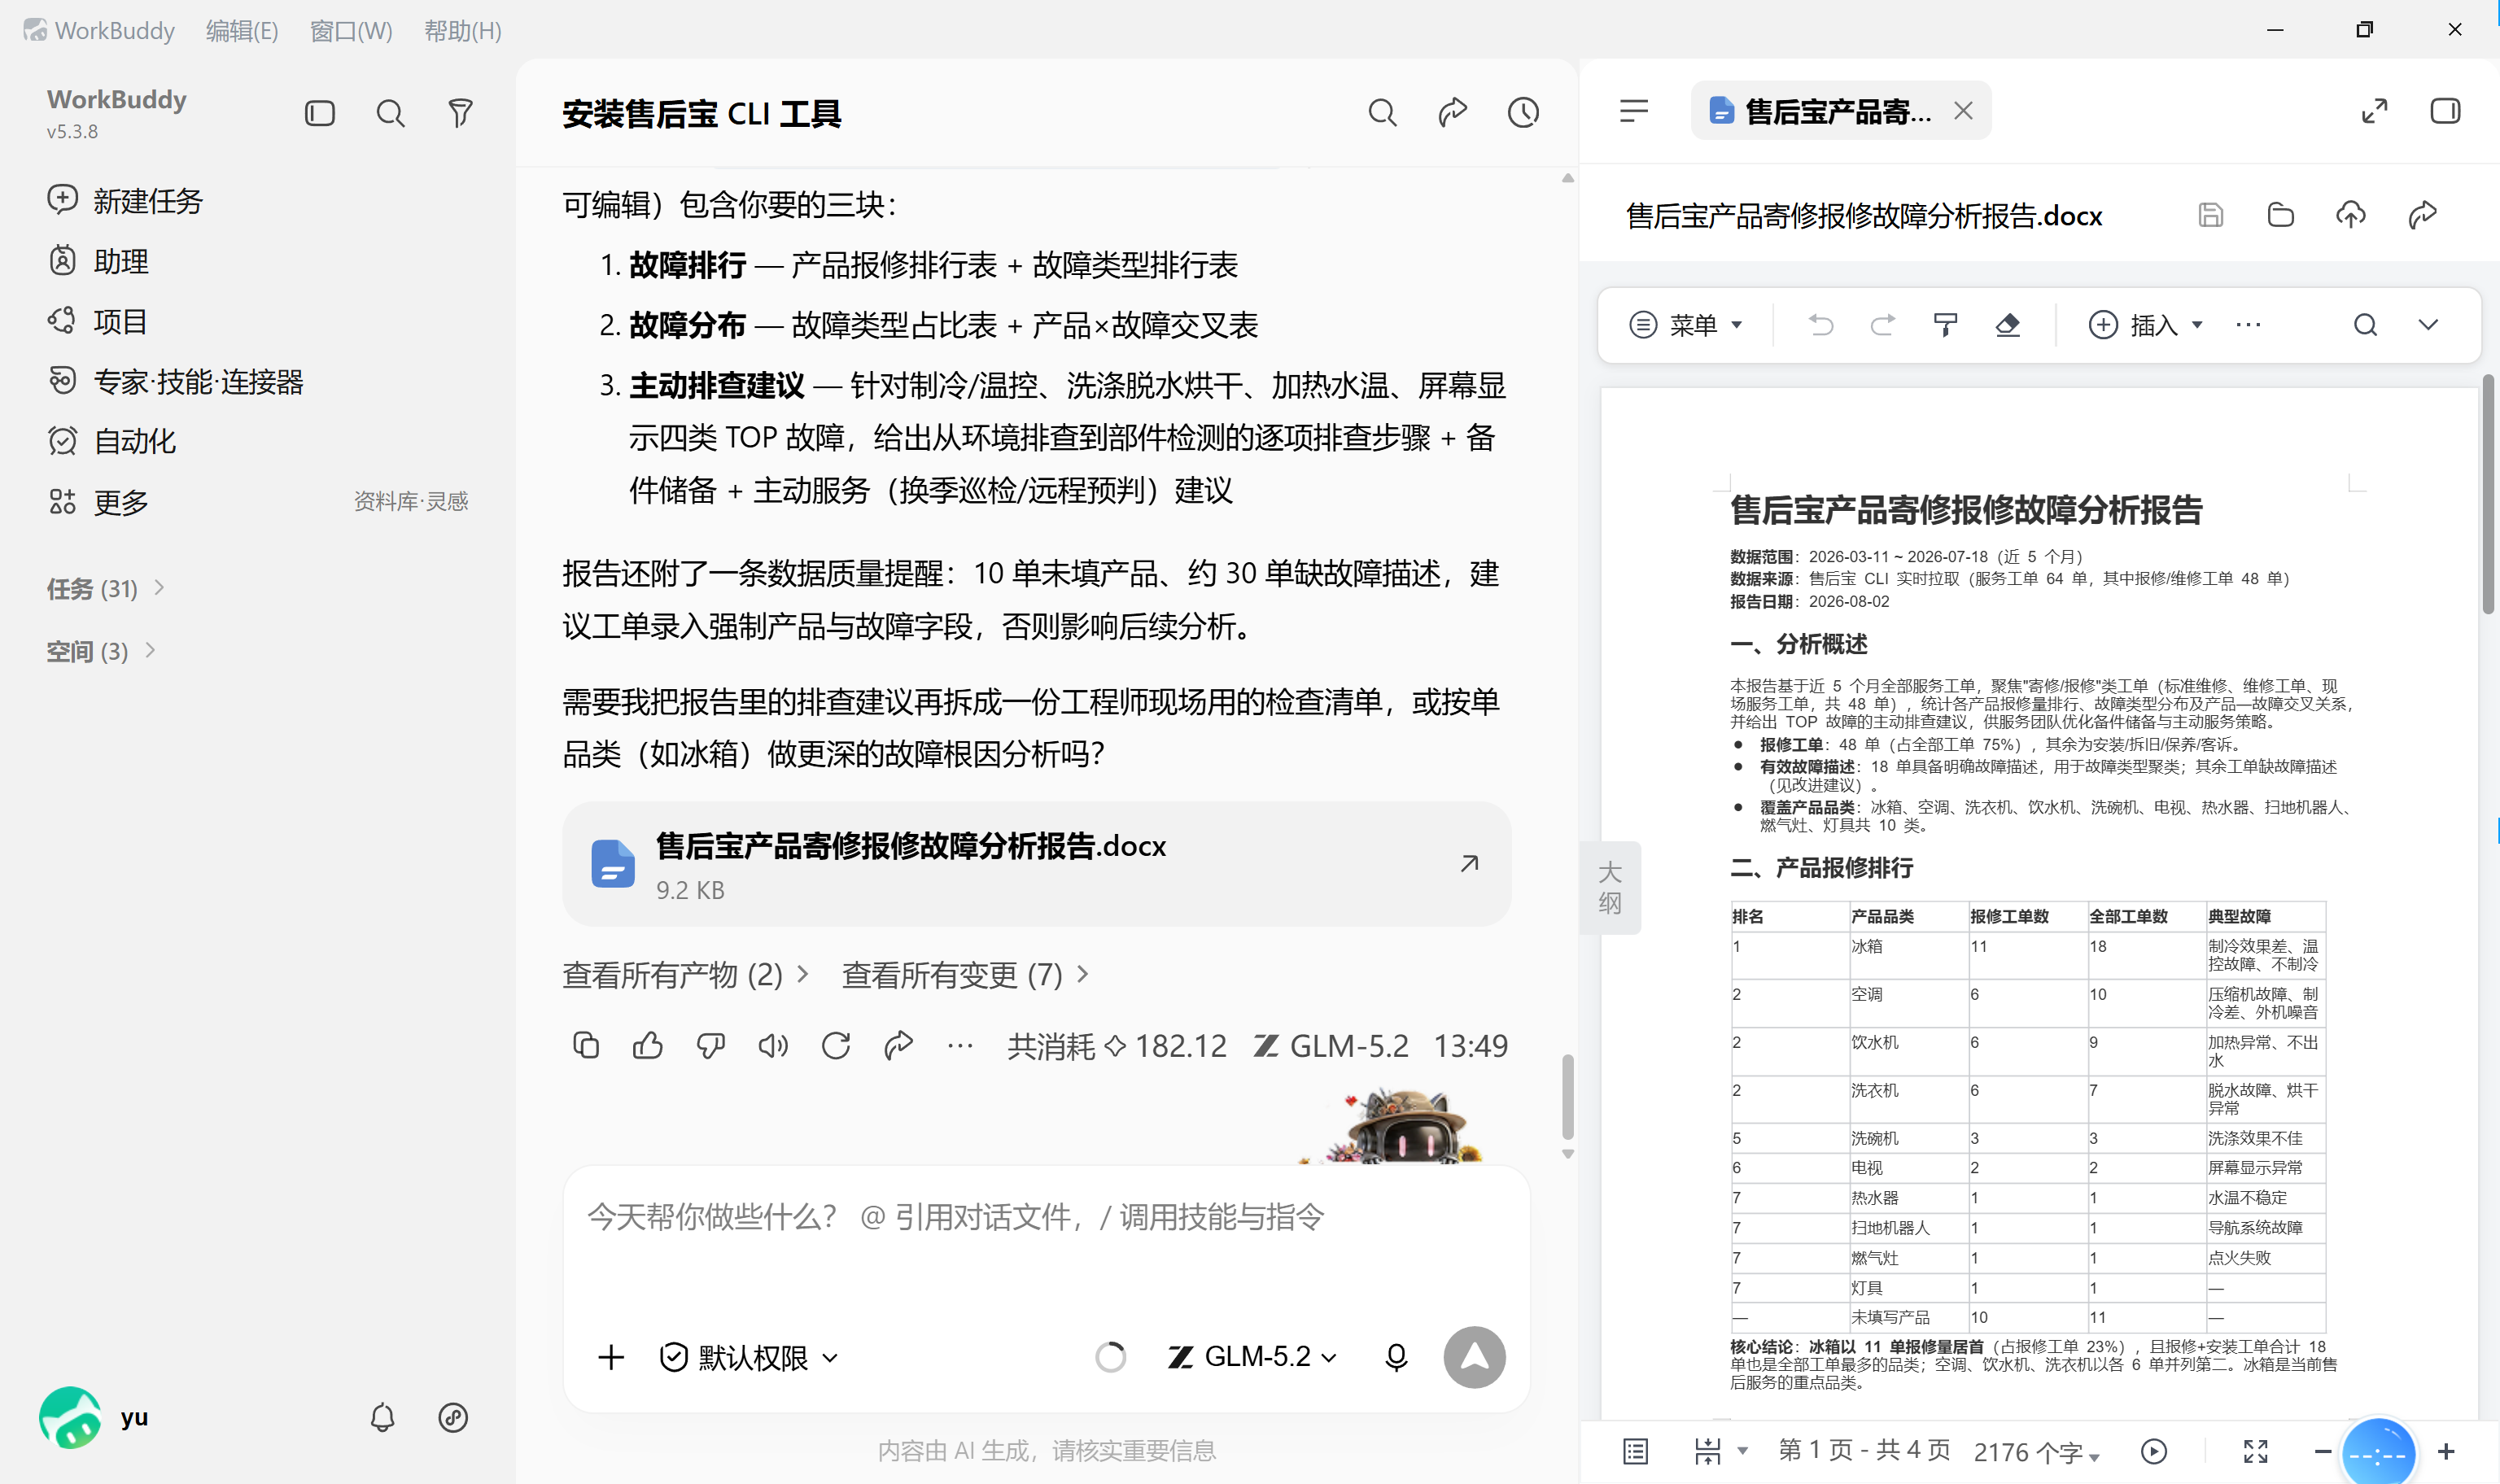Add attachment with the plus icon
Viewport: 2500px width, 1484px height.
(x=611, y=1357)
